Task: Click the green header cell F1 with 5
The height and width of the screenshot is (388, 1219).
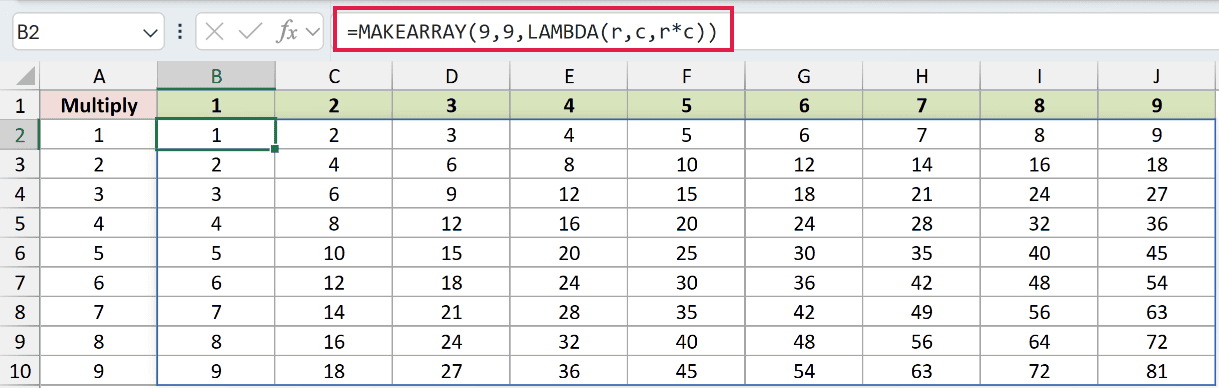Action: (686, 105)
